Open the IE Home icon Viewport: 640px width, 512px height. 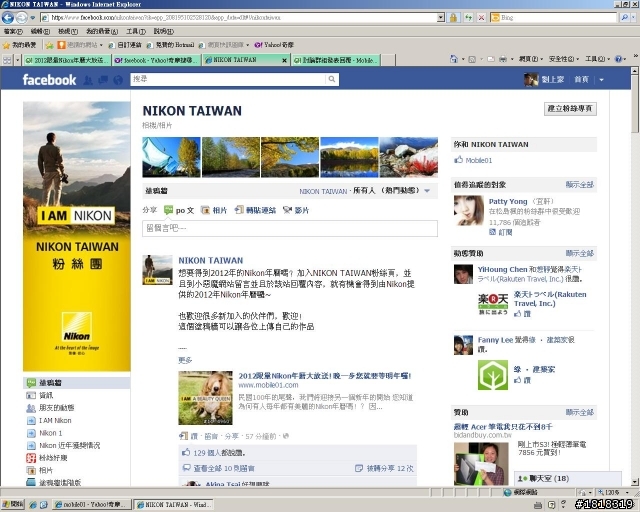coord(453,59)
